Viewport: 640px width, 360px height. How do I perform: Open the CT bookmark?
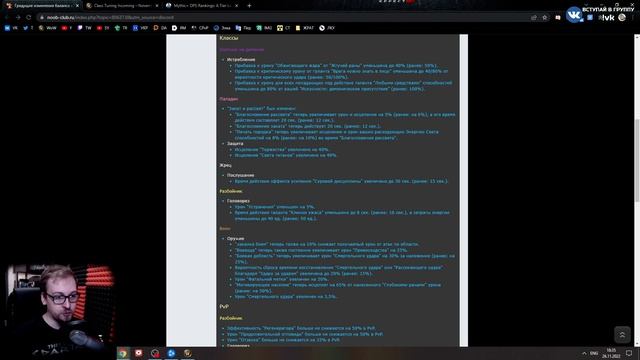click(x=284, y=28)
